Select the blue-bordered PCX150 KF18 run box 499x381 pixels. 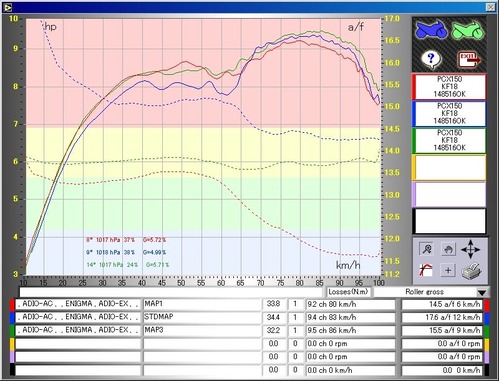tap(449, 113)
